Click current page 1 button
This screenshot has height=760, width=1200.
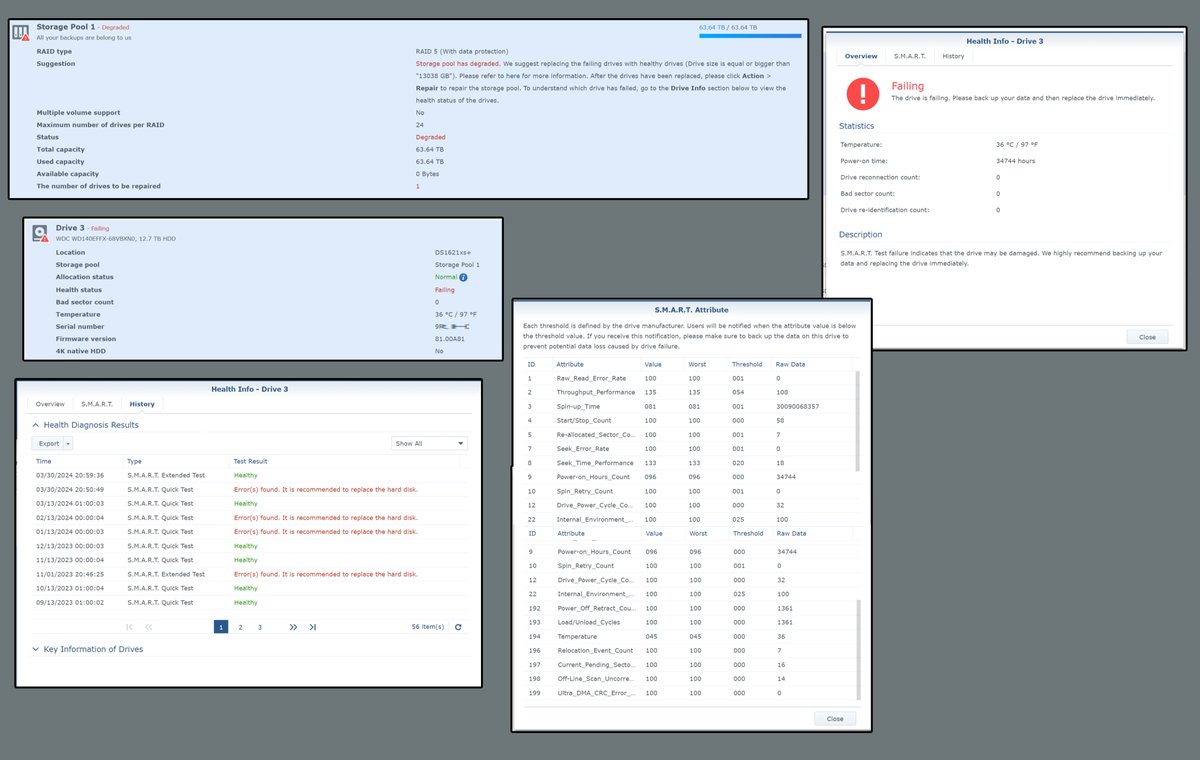pyautogui.click(x=221, y=627)
